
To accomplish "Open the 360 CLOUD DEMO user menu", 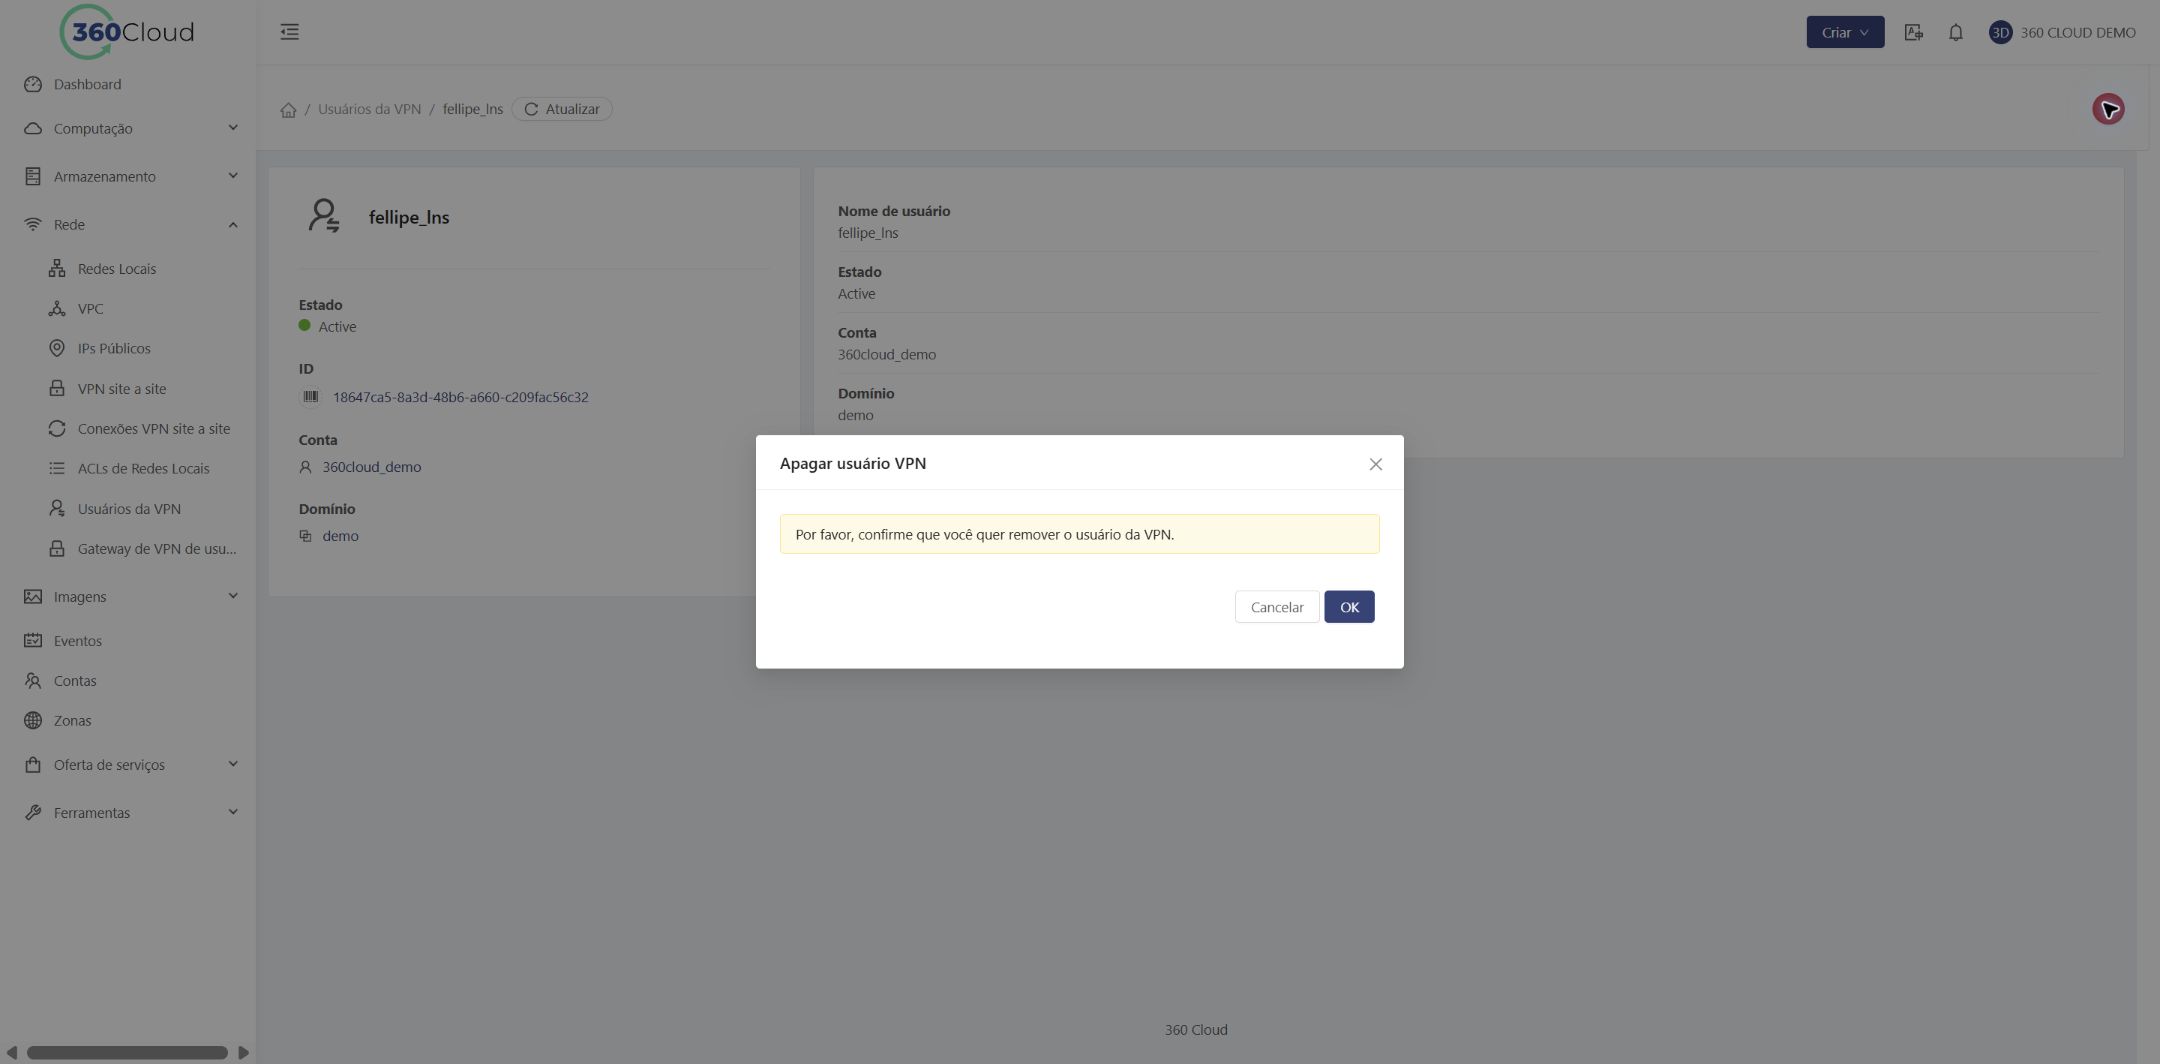I will click(x=2062, y=32).
